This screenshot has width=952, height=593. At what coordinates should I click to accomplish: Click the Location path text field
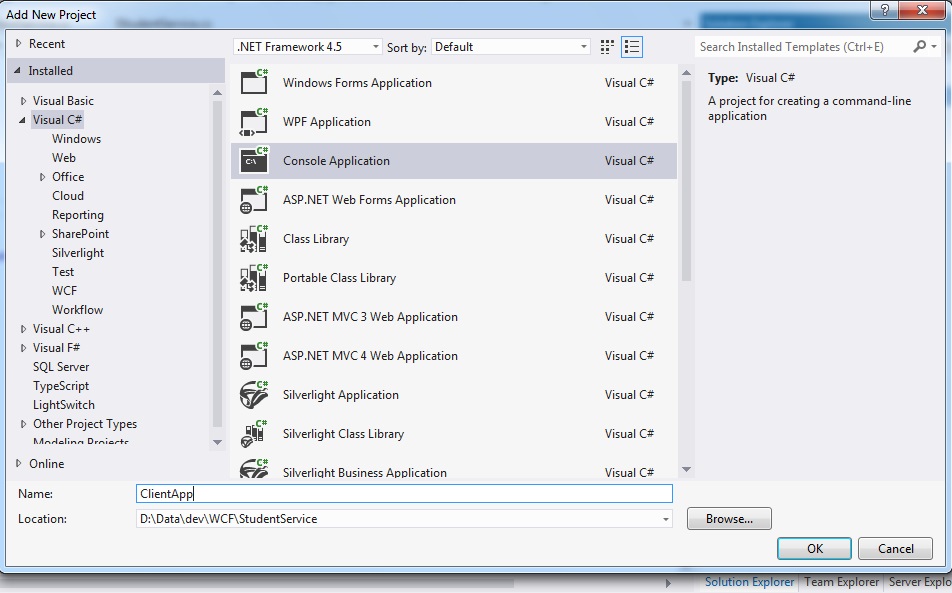click(398, 519)
